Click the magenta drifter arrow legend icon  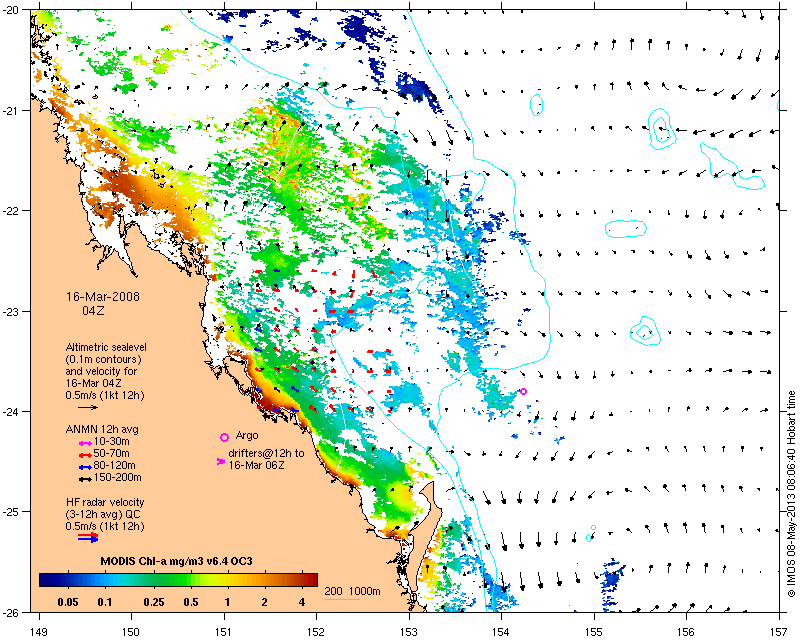(221, 461)
